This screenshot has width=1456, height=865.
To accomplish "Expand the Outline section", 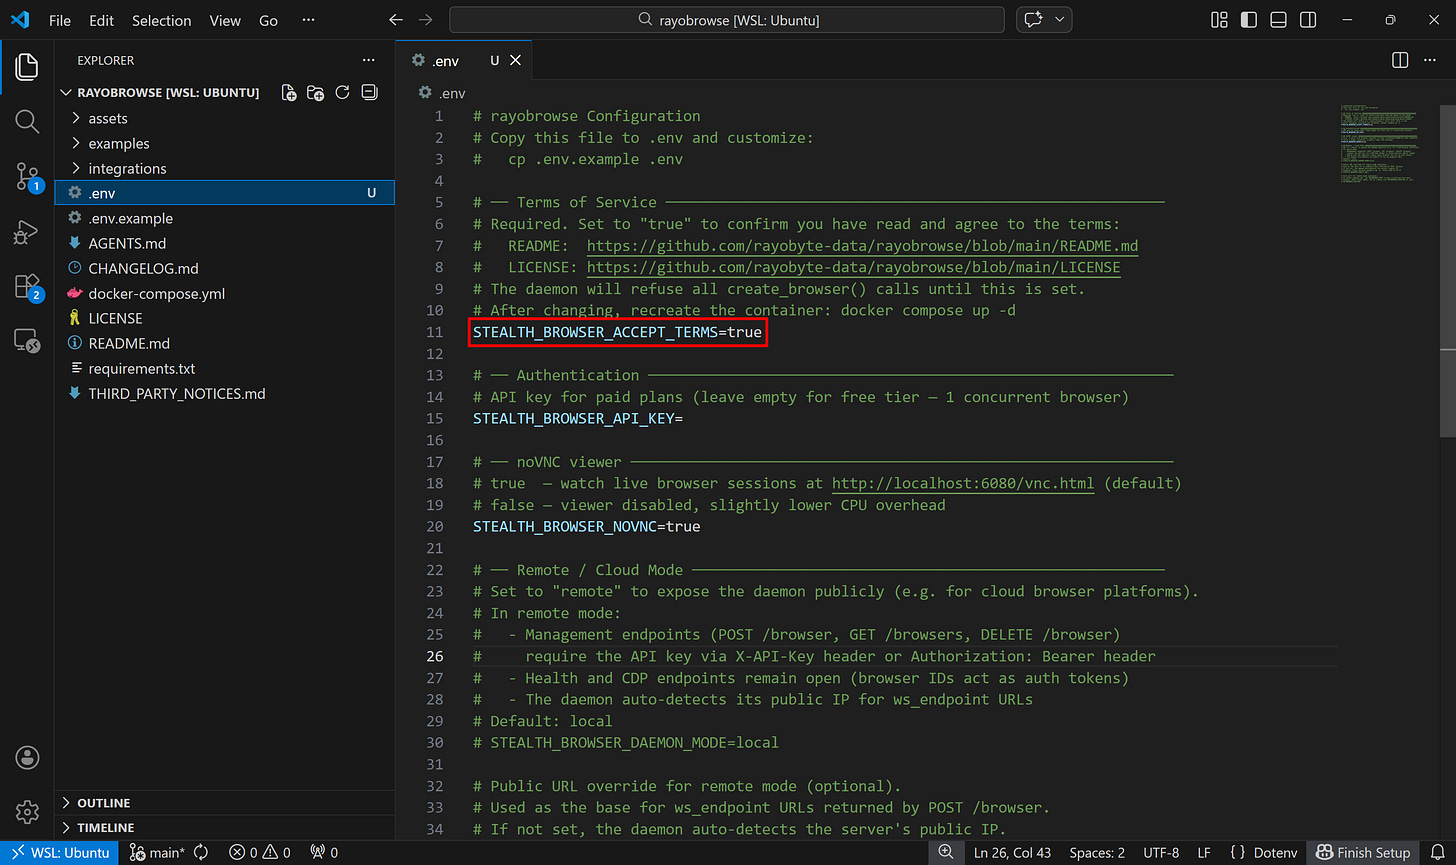I will tap(104, 802).
